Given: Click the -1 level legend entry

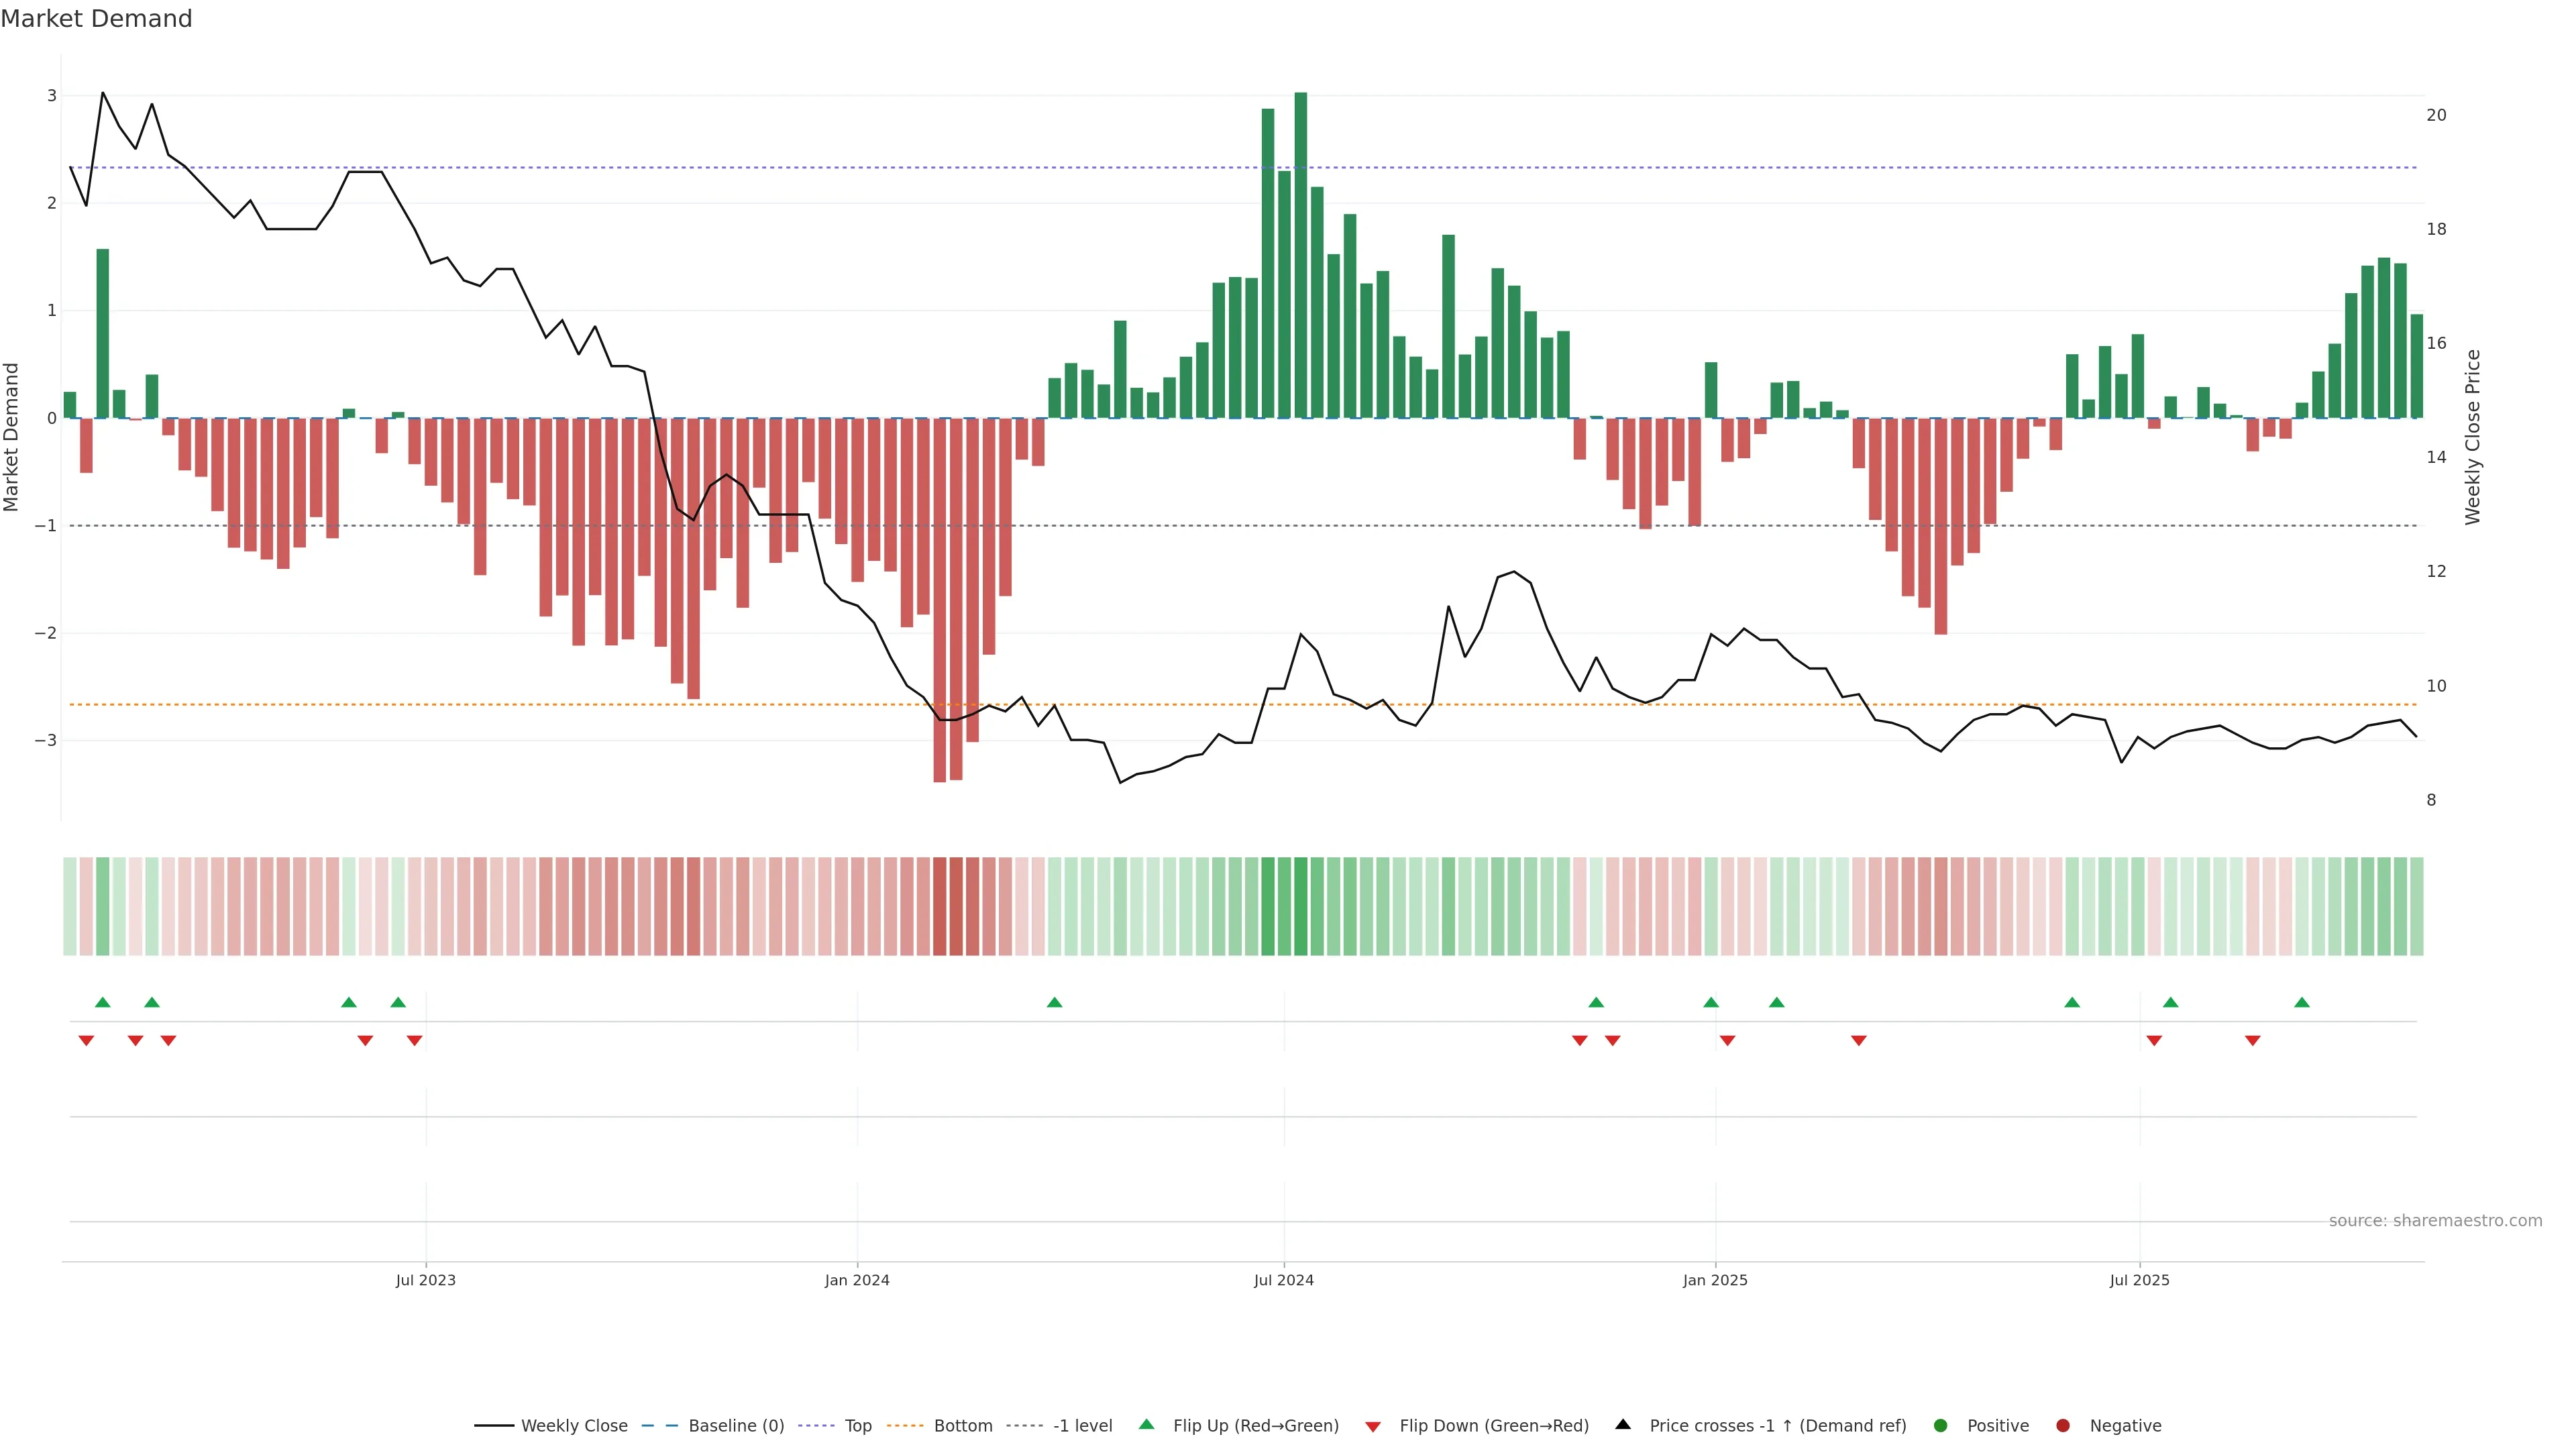Looking at the screenshot, I should point(1082,1426).
